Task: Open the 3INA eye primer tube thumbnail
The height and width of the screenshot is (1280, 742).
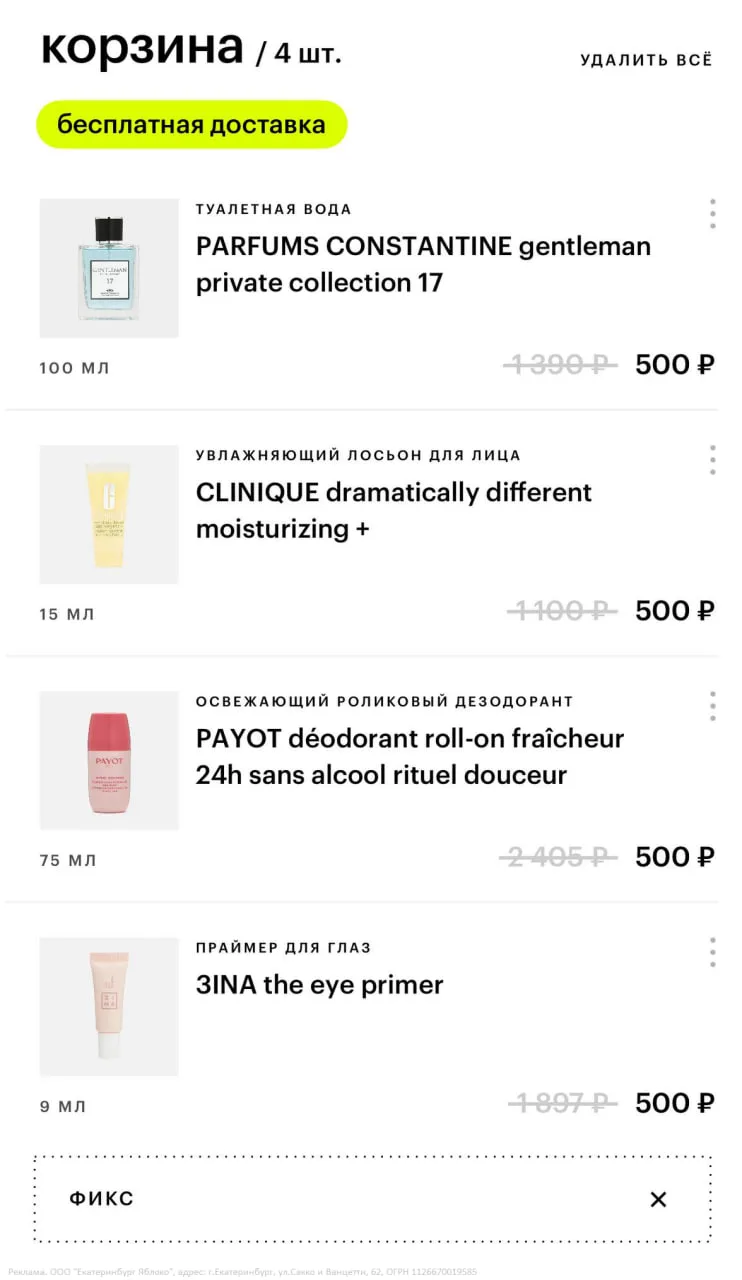Action: [x=109, y=1006]
